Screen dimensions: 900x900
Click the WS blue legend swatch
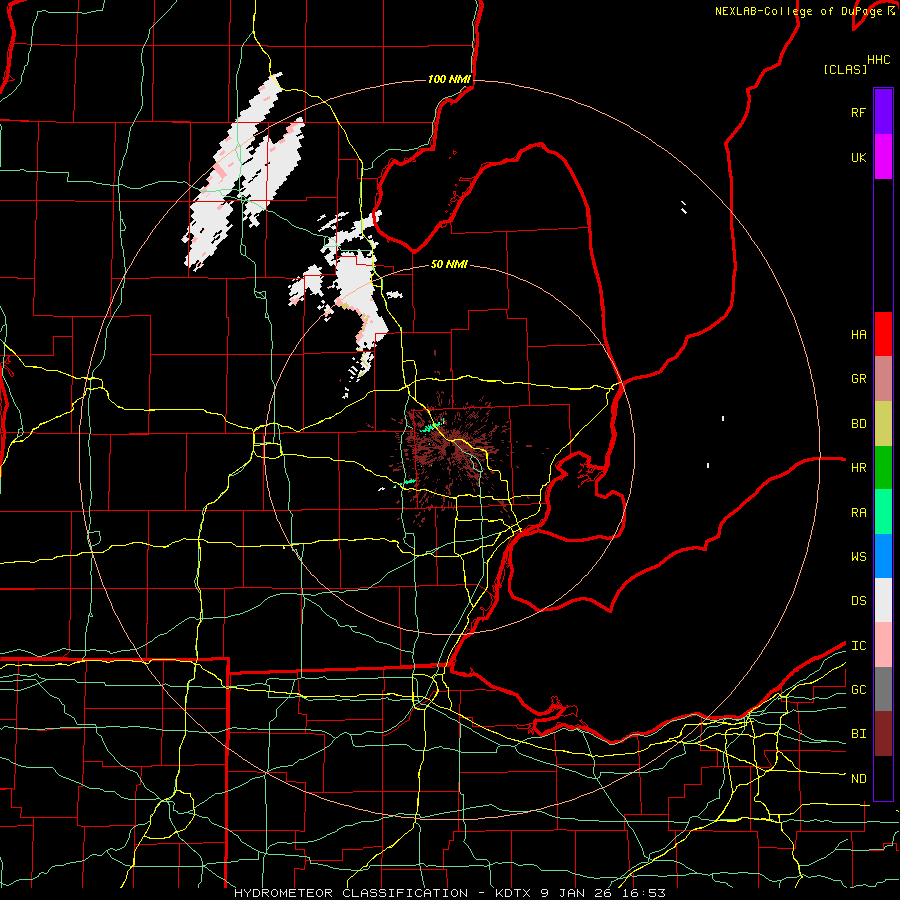pyautogui.click(x=883, y=556)
